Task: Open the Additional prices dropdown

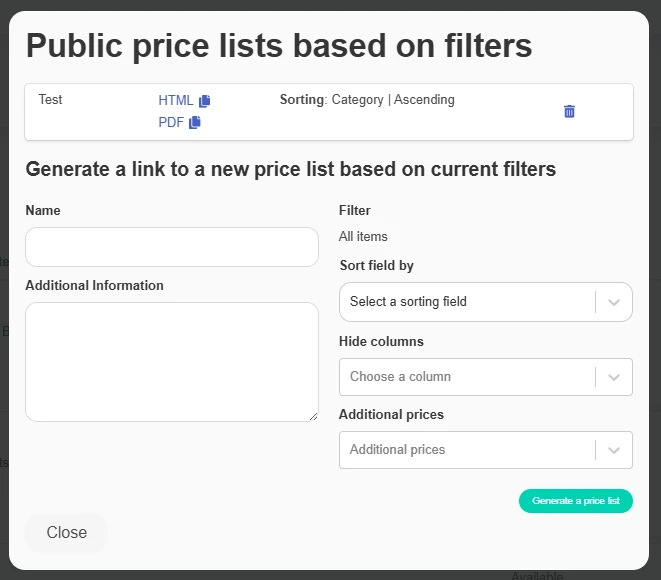Action: pyautogui.click(x=486, y=450)
